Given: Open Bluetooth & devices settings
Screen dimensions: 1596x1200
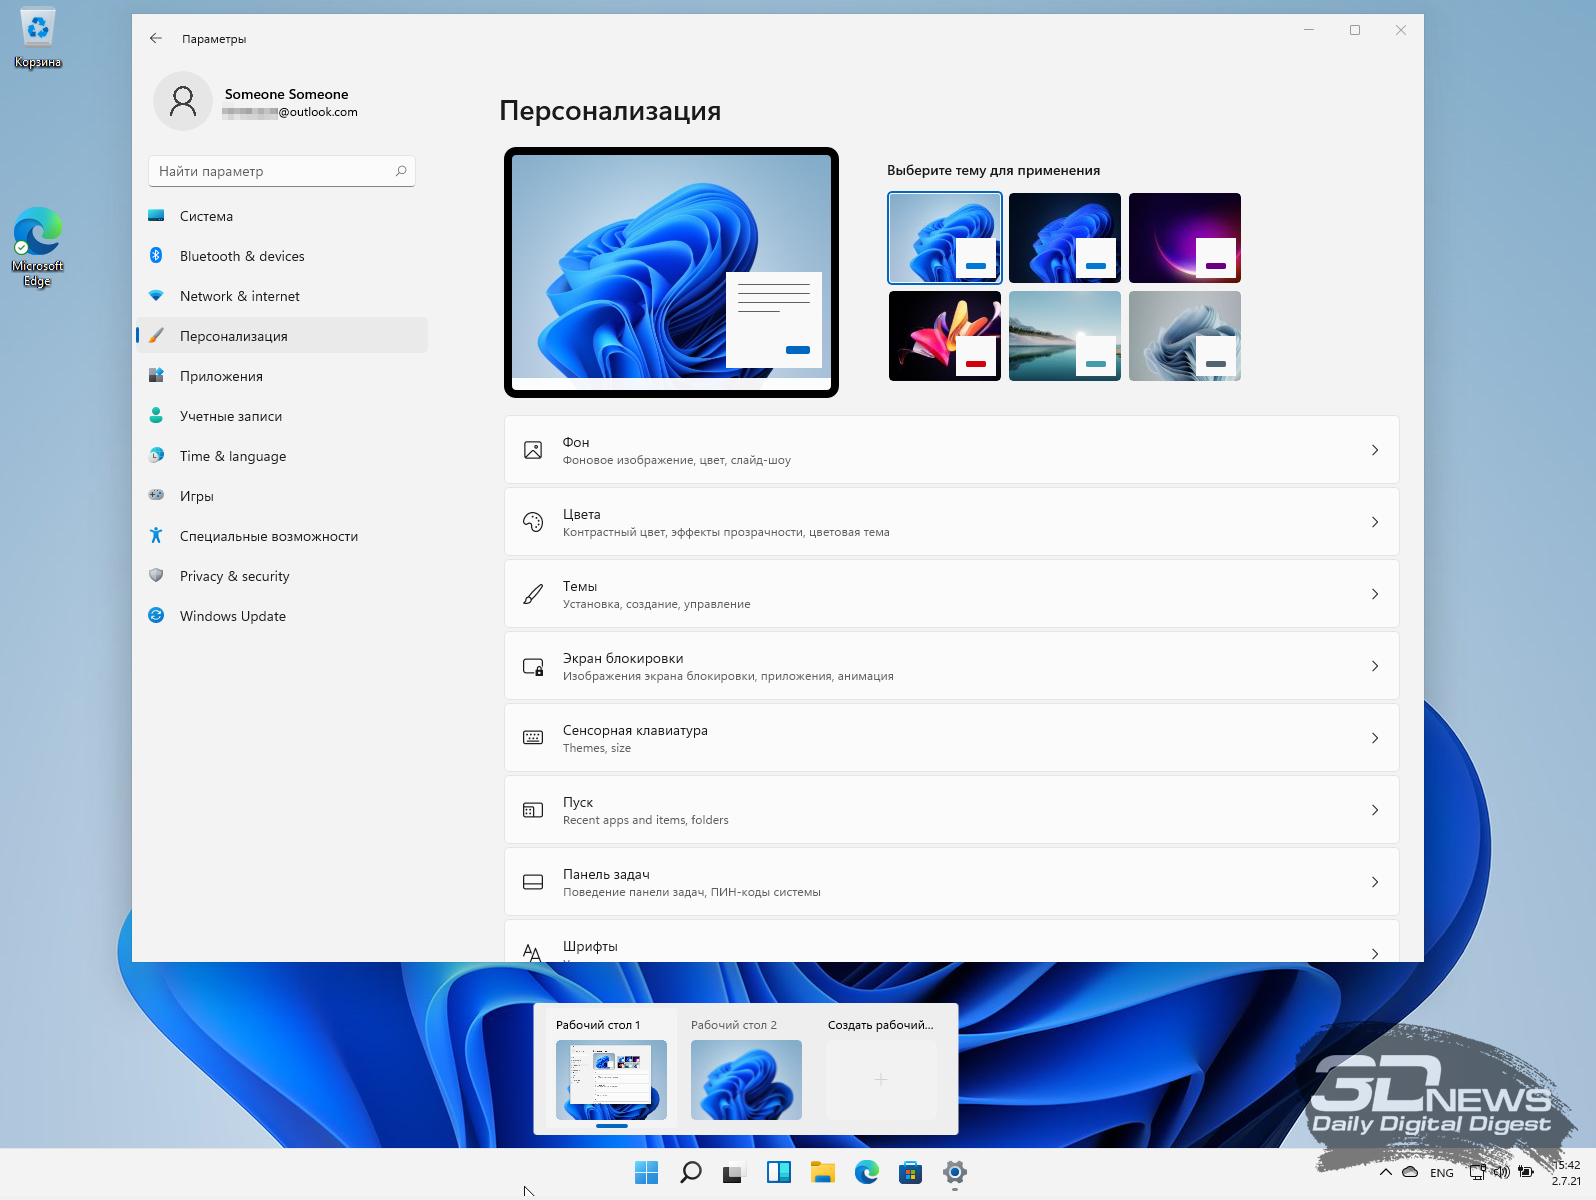Looking at the screenshot, I should pos(281,256).
